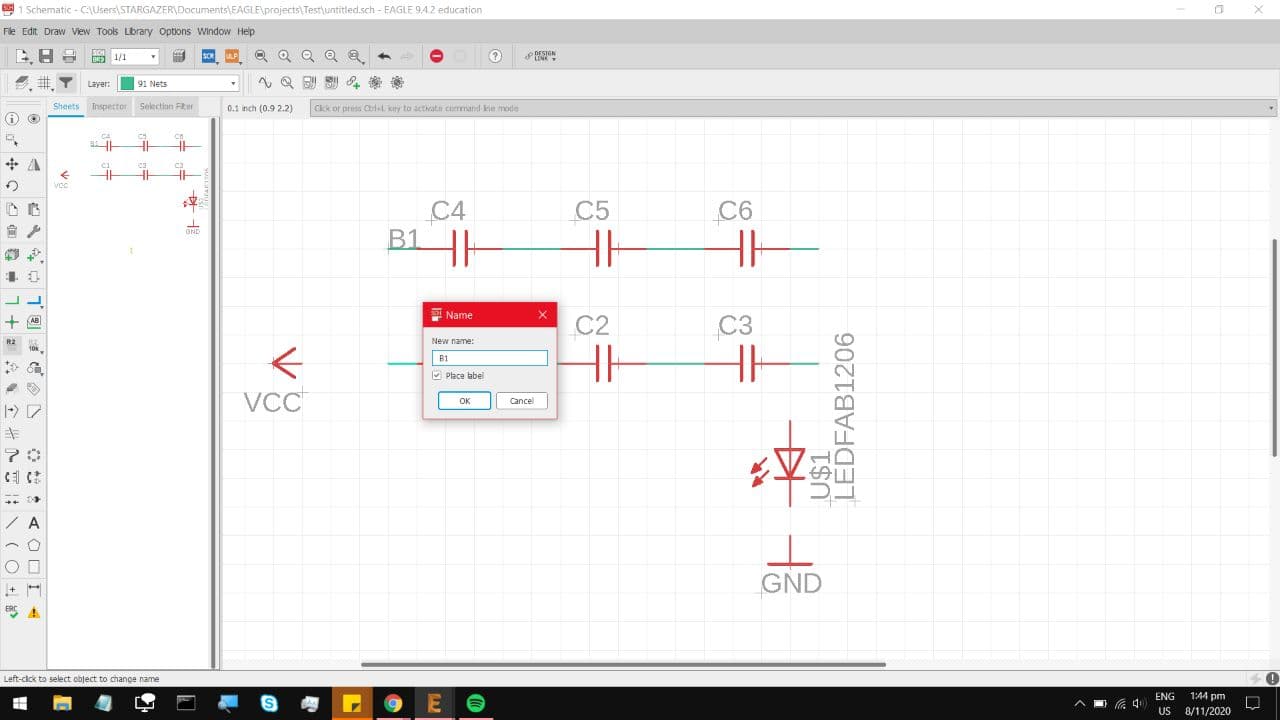
Task: Expand the command line history dropdown
Action: (x=1272, y=108)
